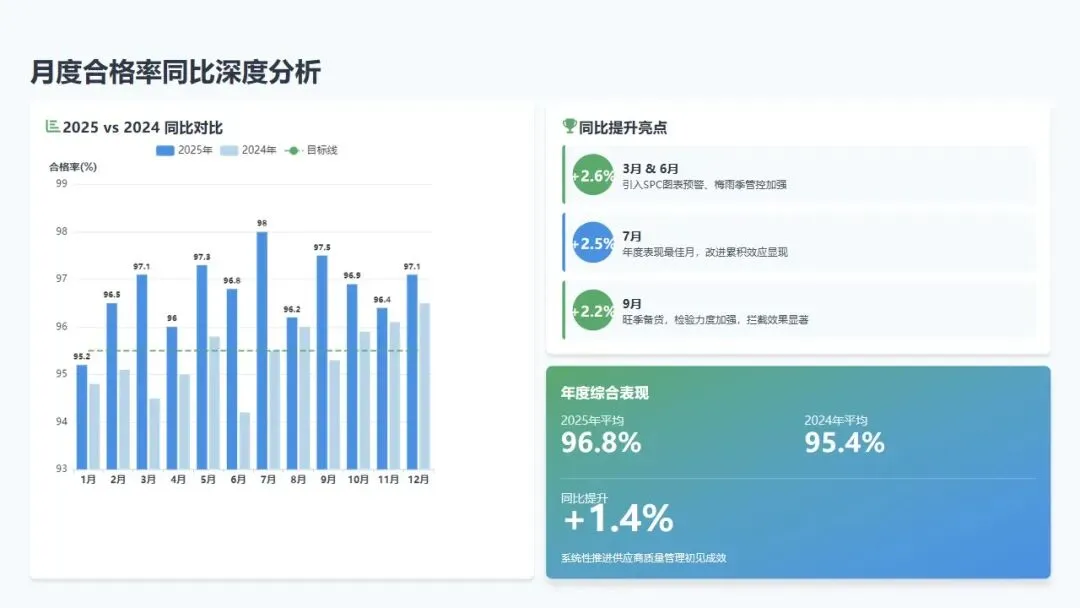Screen dimensions: 1080x608
Task: Click the 同比提升 label
Action: [584, 498]
